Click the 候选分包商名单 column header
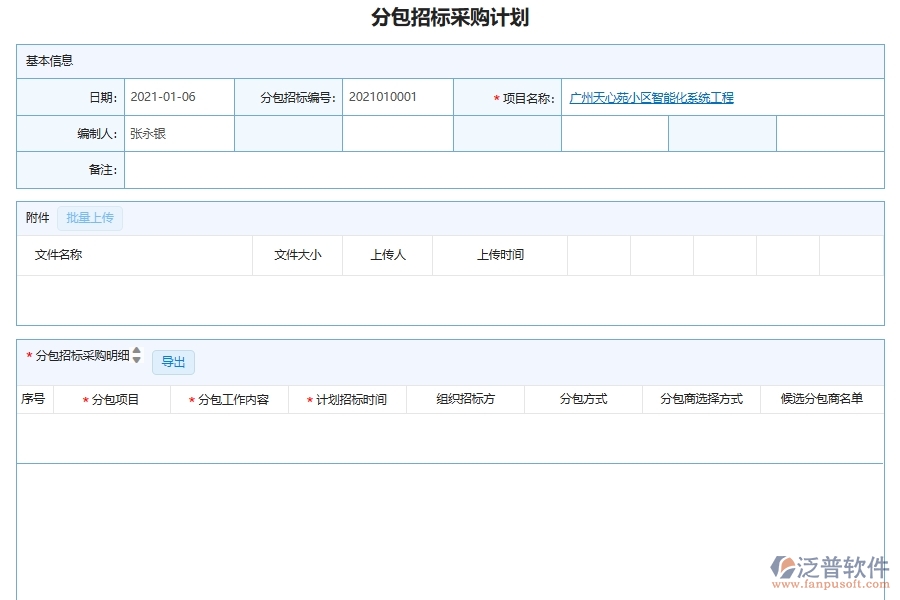 pyautogui.click(x=821, y=398)
